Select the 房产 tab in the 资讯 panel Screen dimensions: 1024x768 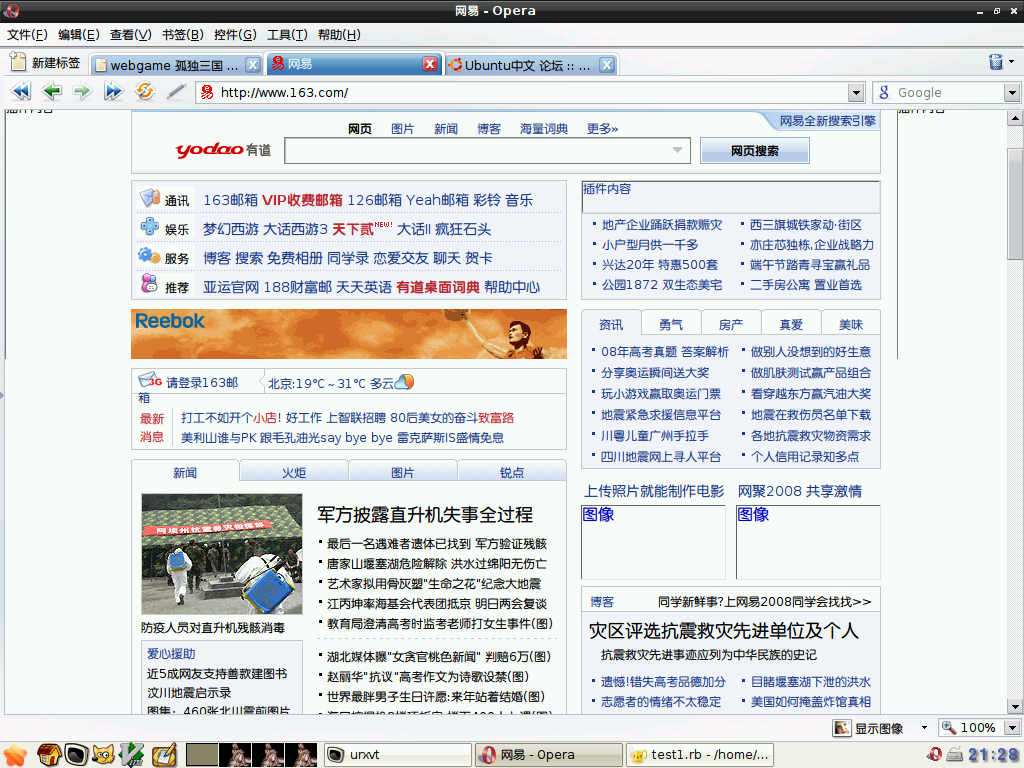point(731,325)
